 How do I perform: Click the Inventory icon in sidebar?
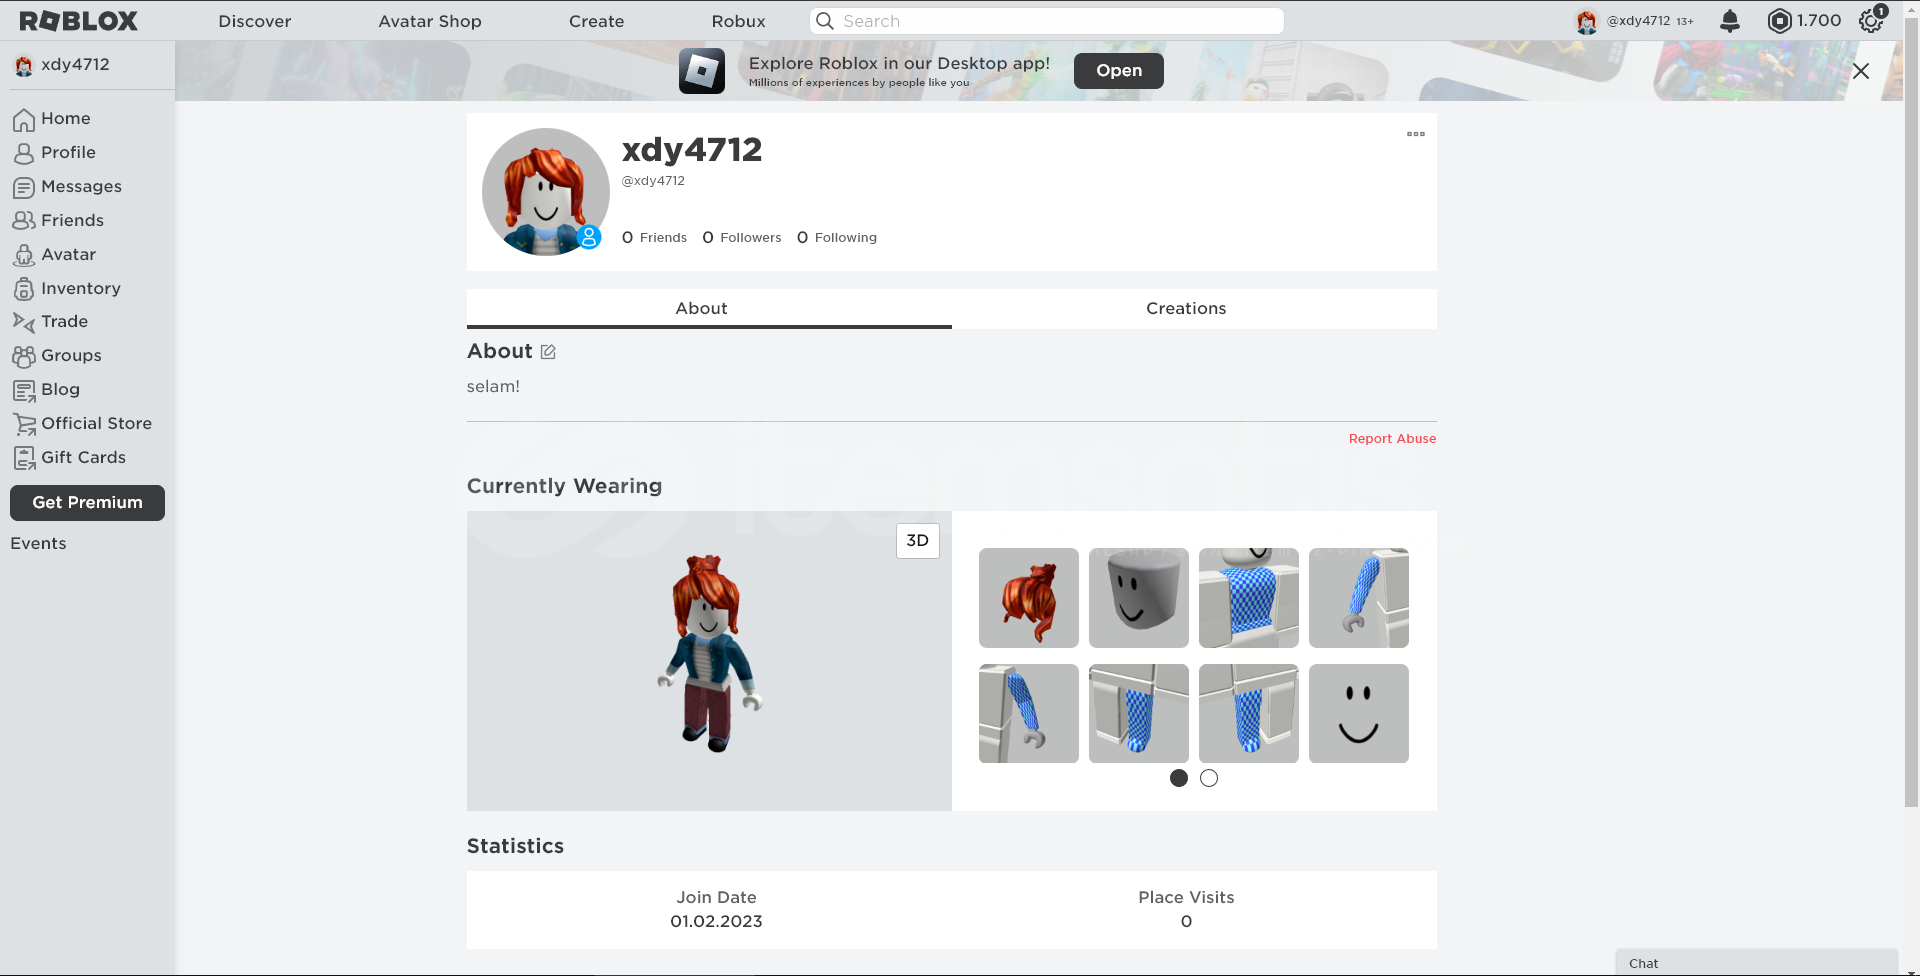24,289
